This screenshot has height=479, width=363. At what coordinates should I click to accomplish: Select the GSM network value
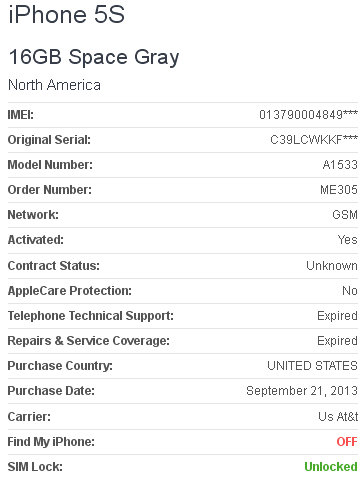pos(345,215)
